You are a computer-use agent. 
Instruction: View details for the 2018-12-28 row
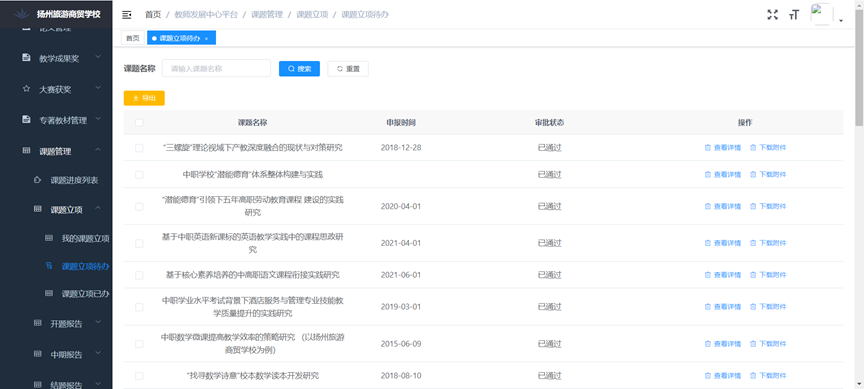click(x=723, y=148)
